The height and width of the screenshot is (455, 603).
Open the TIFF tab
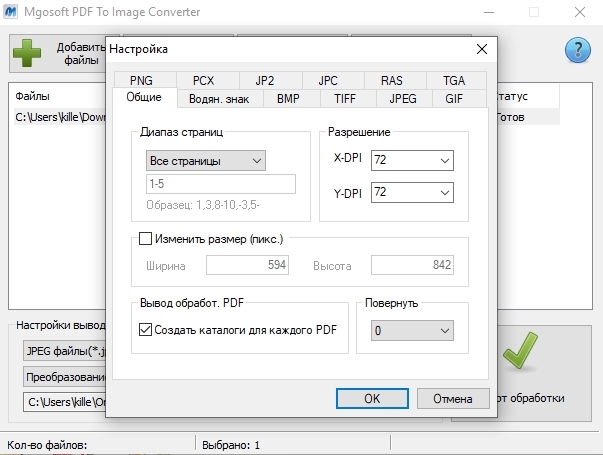(348, 99)
